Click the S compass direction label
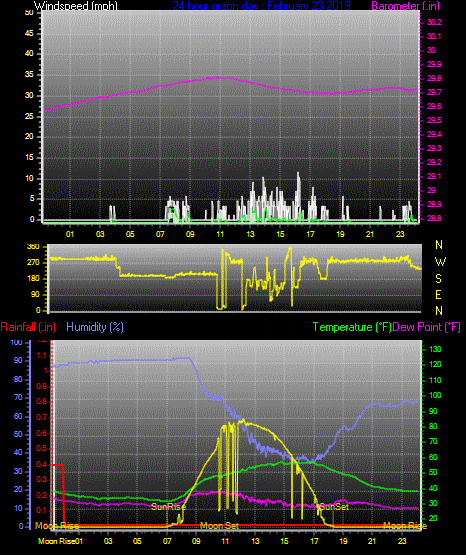 [x=438, y=279]
